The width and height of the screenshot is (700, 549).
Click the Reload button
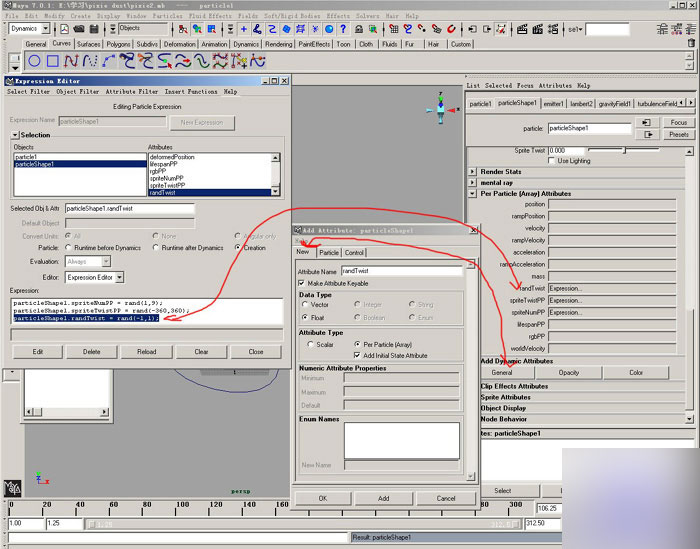pyautogui.click(x=146, y=352)
